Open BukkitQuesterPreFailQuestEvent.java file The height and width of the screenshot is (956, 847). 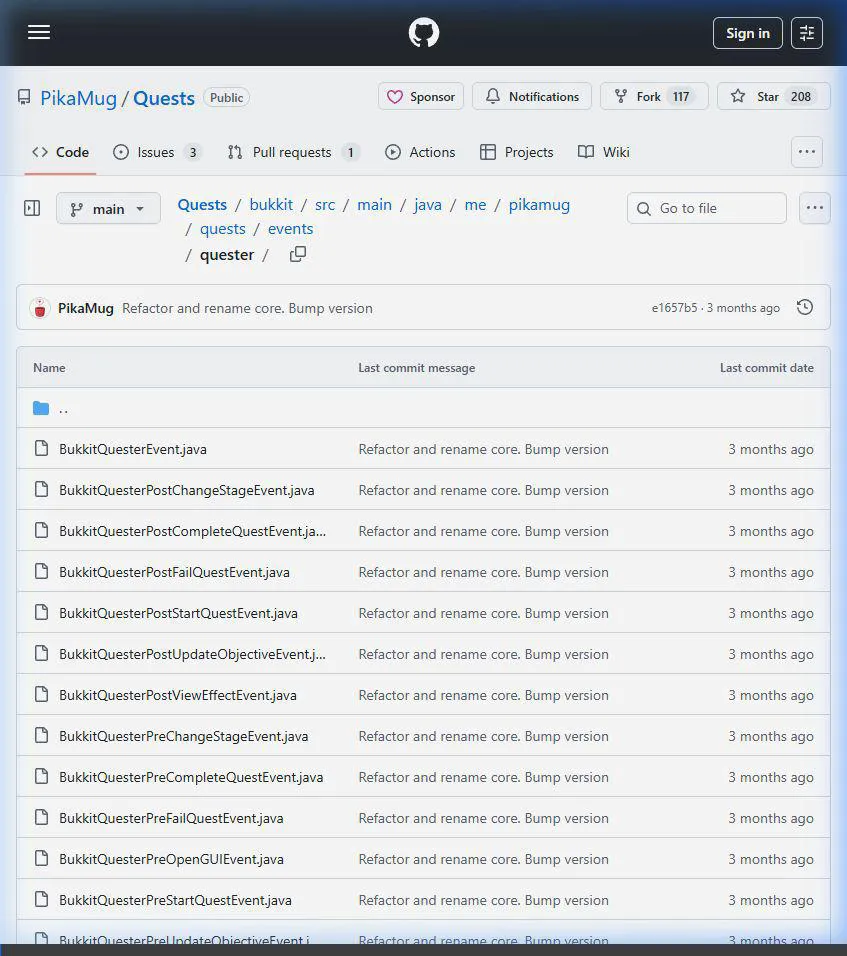[171, 818]
